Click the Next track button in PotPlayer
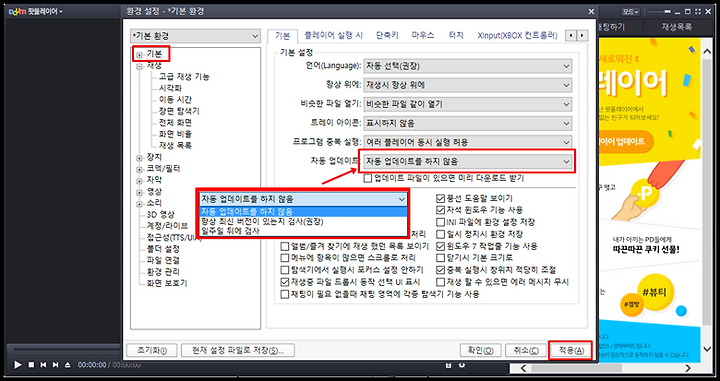The image size is (720, 381). point(56,365)
